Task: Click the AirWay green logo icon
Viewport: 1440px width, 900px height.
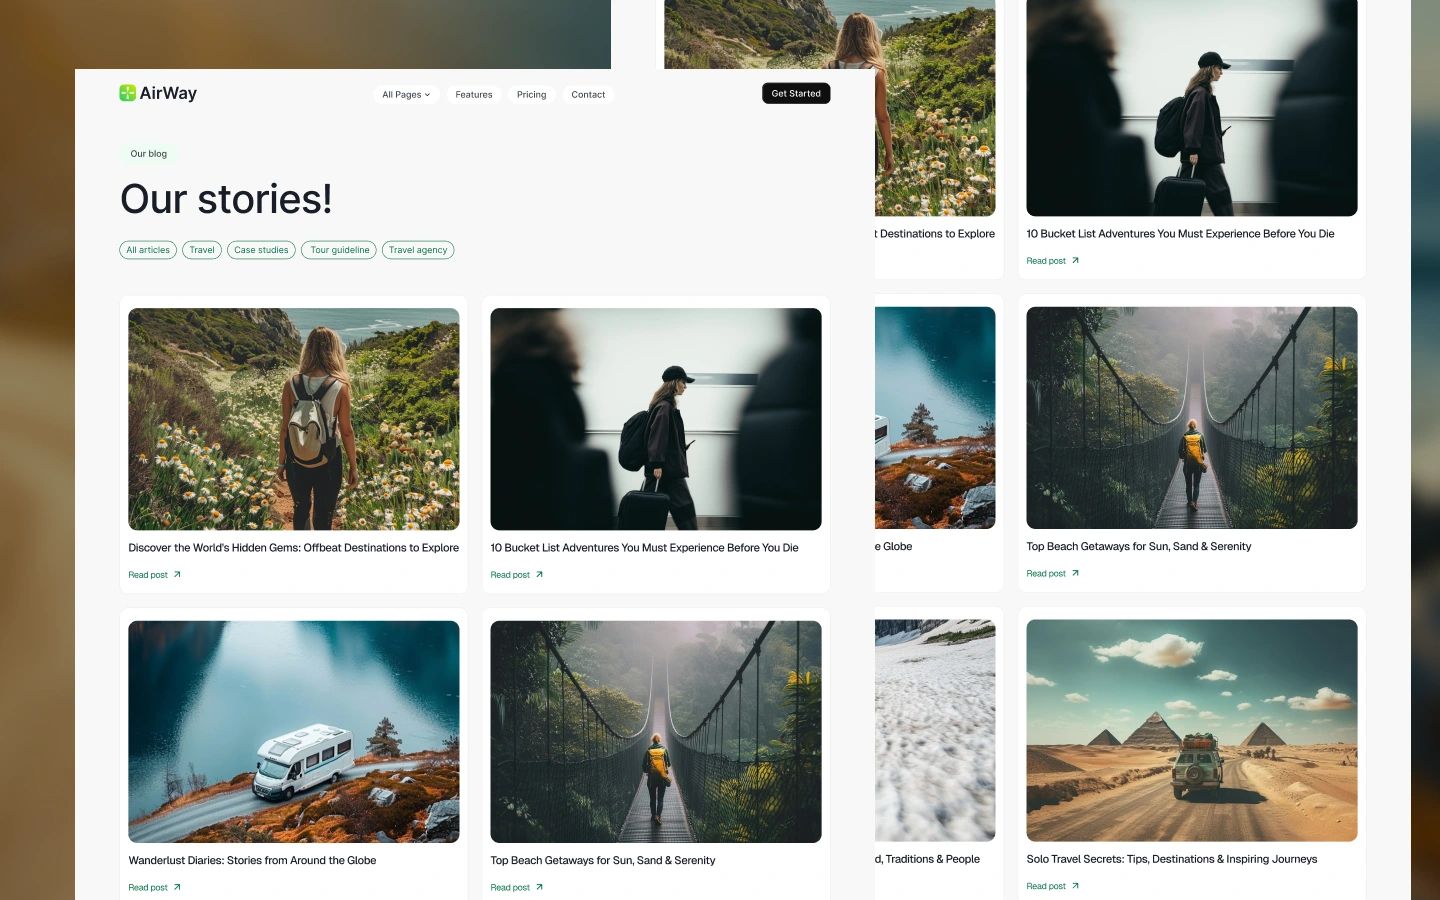Action: tap(127, 93)
